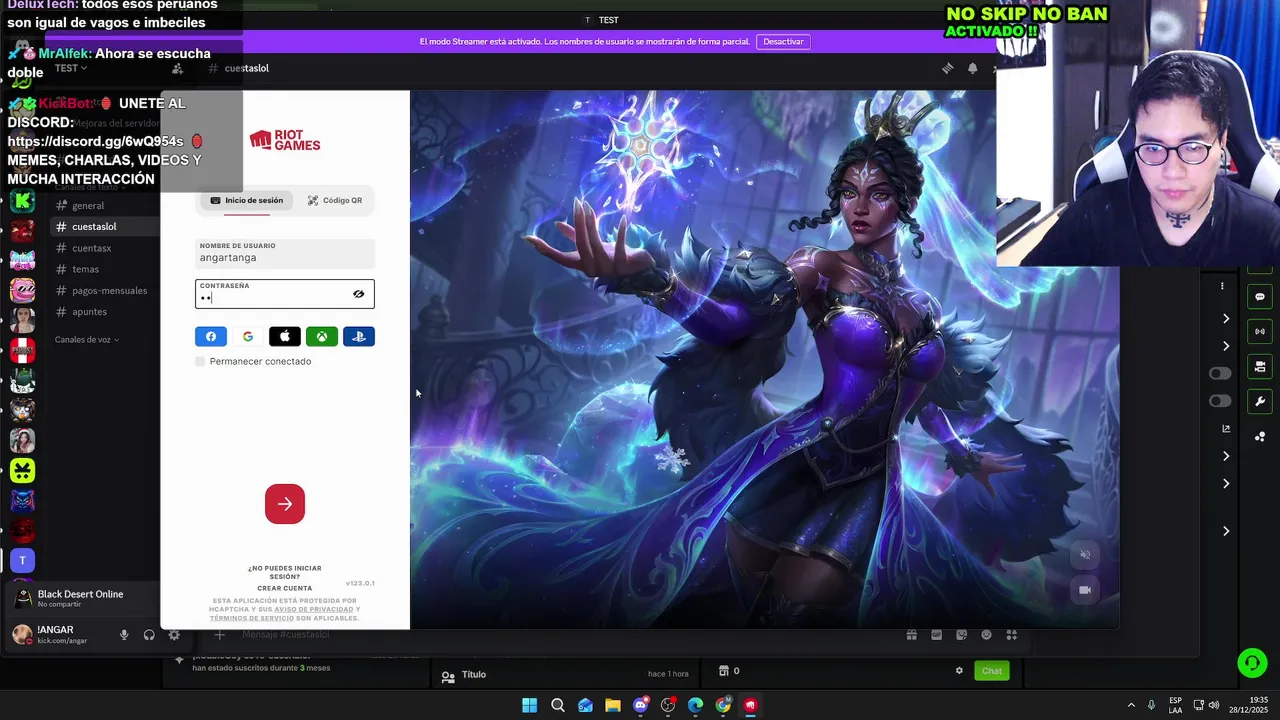Sign in with Apple

(x=285, y=337)
